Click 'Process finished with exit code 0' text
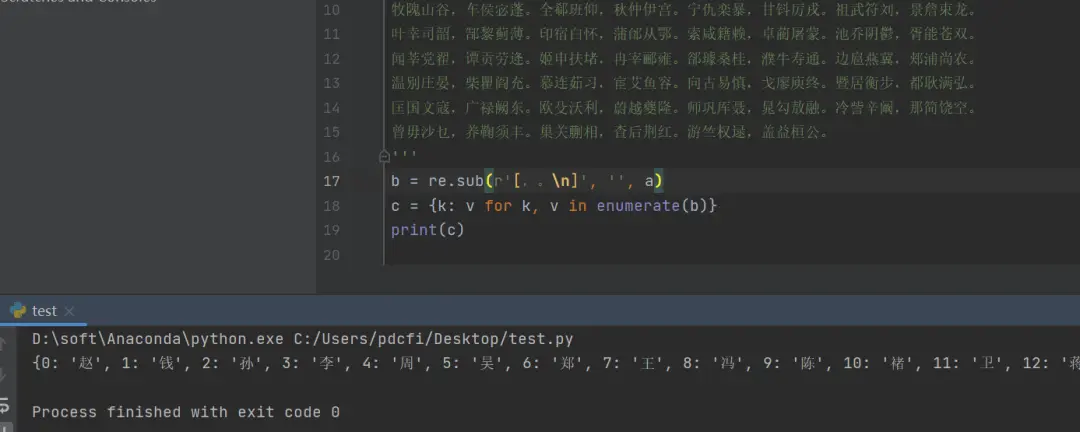The width and height of the screenshot is (1080, 432). pos(186,412)
